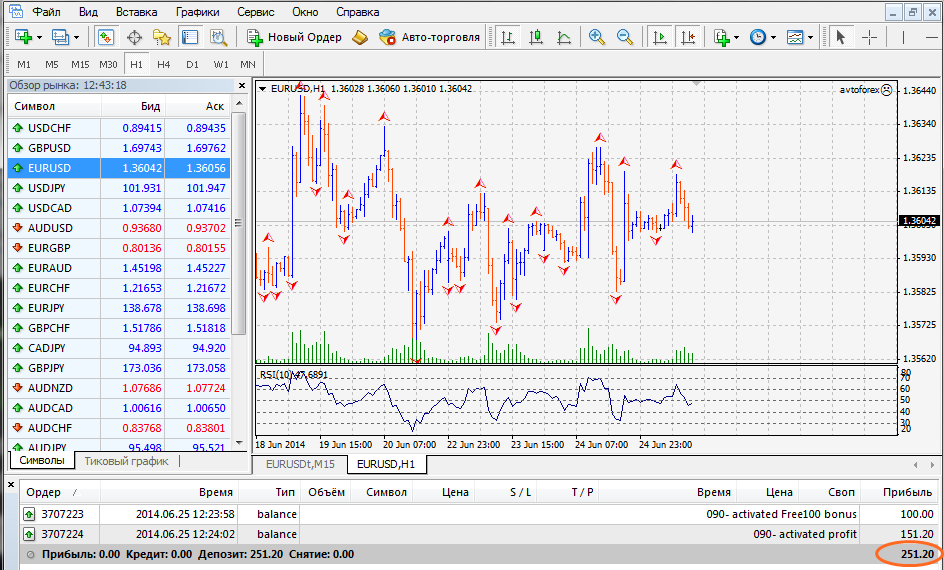The width and height of the screenshot is (944, 570).
Task: Click the EURGBP down-arrow icon
Action: 17,248
